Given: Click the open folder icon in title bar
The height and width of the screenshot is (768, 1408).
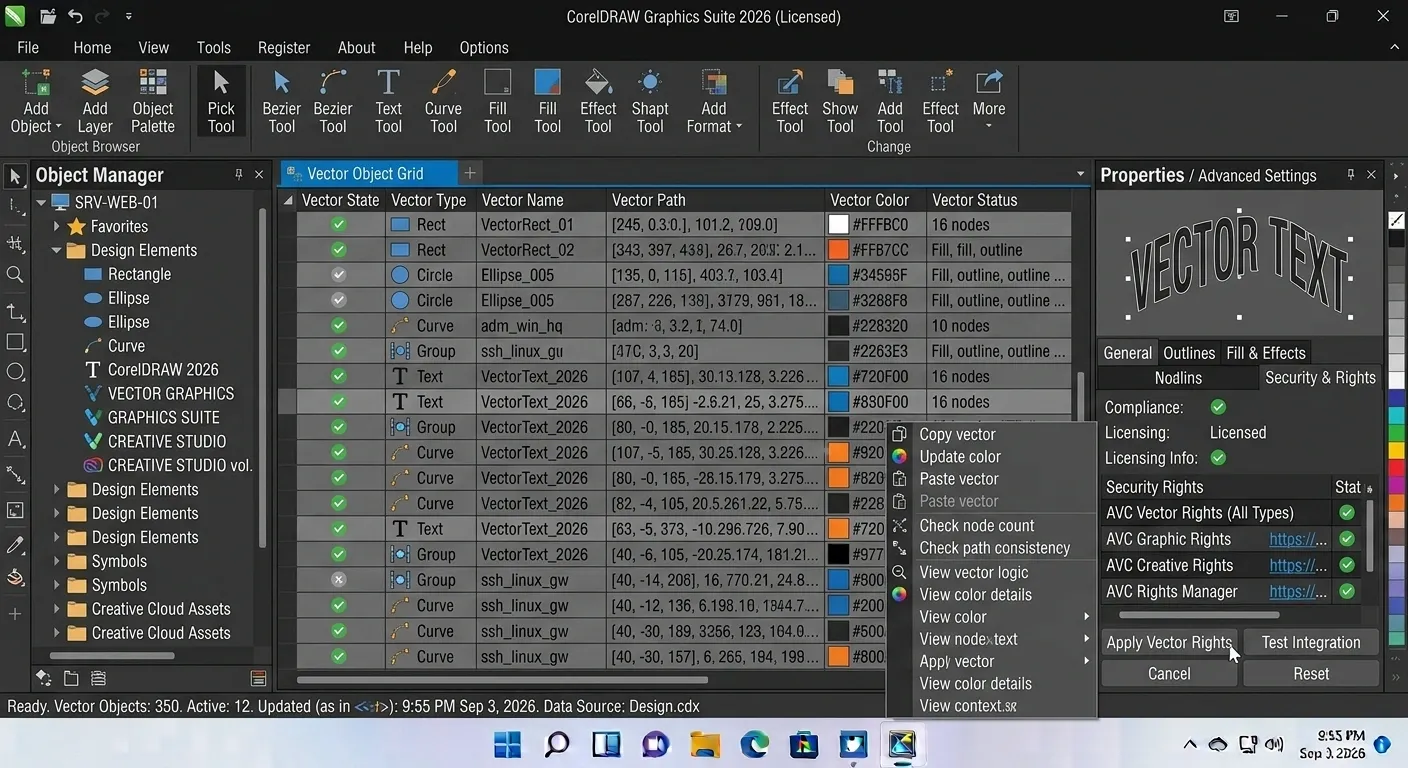Looking at the screenshot, I should 46,16.
